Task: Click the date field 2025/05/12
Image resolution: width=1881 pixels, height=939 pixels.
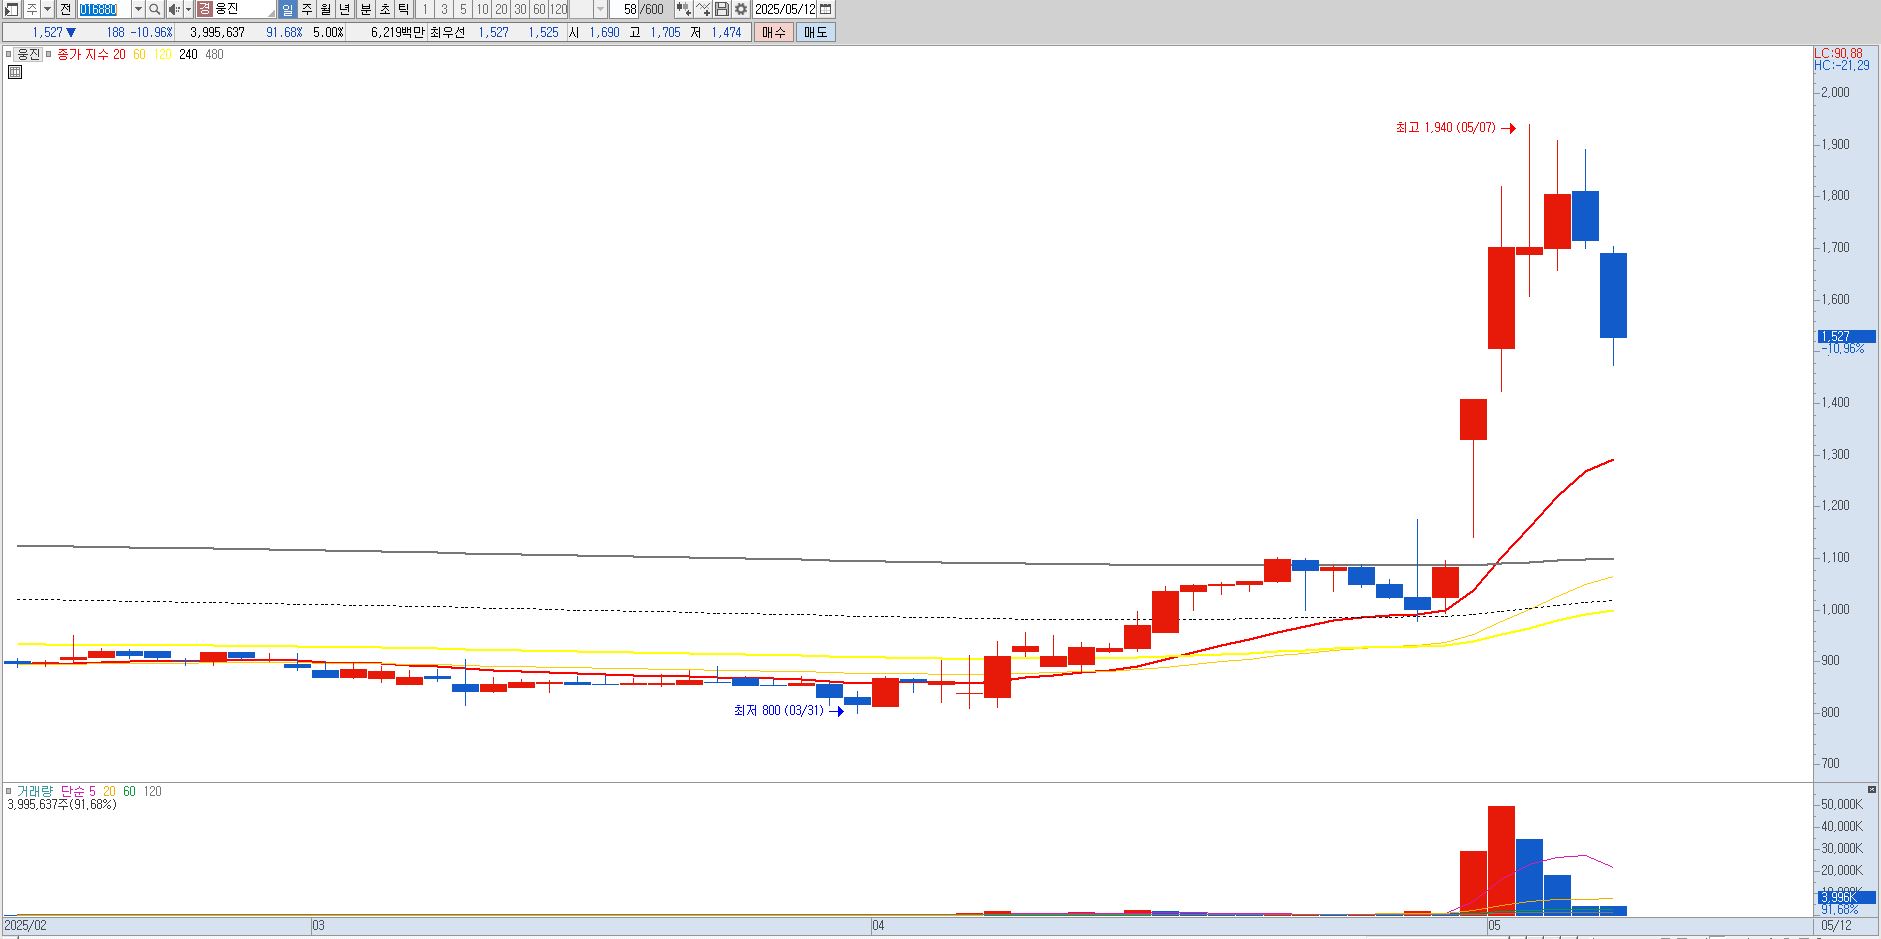Action: click(786, 9)
